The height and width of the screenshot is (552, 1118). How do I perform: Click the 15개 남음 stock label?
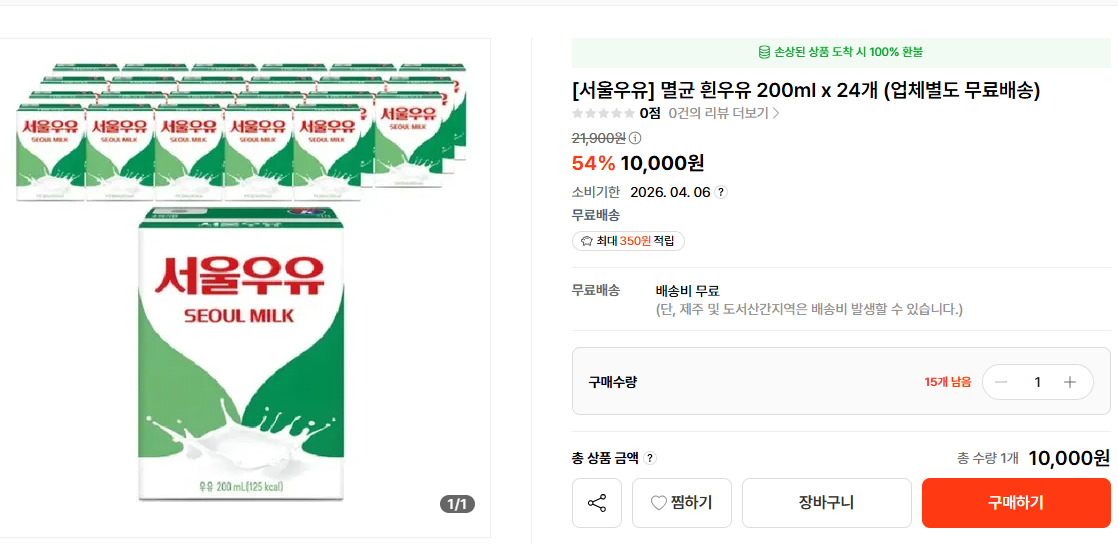point(947,382)
